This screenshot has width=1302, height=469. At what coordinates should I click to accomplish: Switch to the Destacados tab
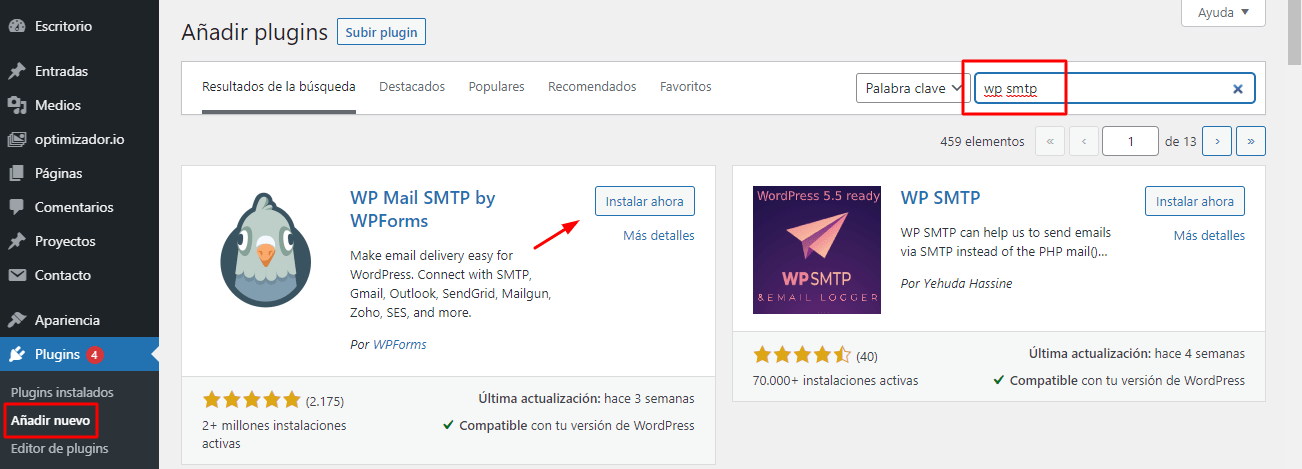(412, 87)
